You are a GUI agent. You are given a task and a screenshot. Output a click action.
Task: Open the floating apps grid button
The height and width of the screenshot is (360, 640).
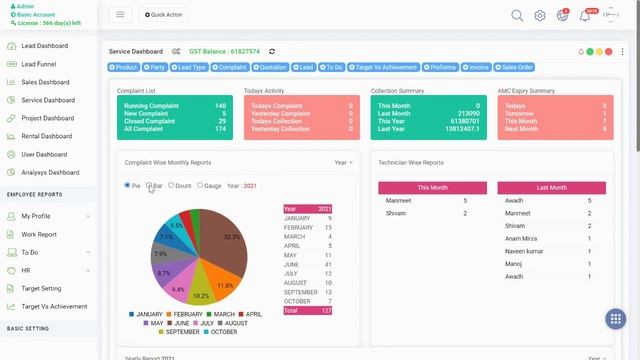[x=616, y=319]
